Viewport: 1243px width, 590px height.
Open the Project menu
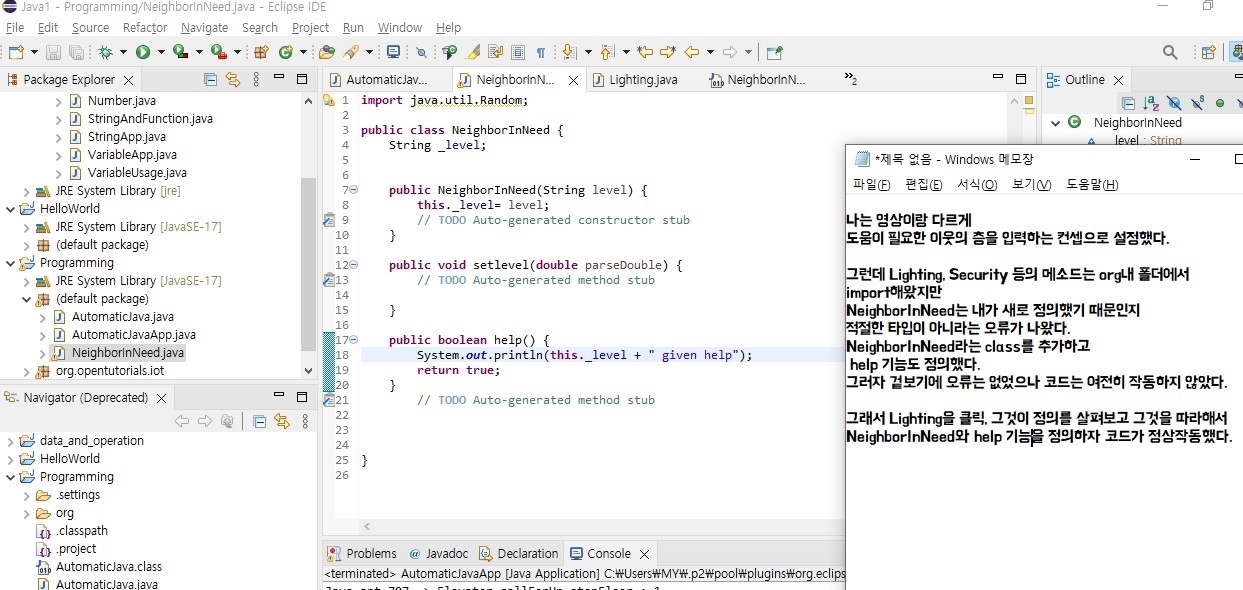point(310,27)
